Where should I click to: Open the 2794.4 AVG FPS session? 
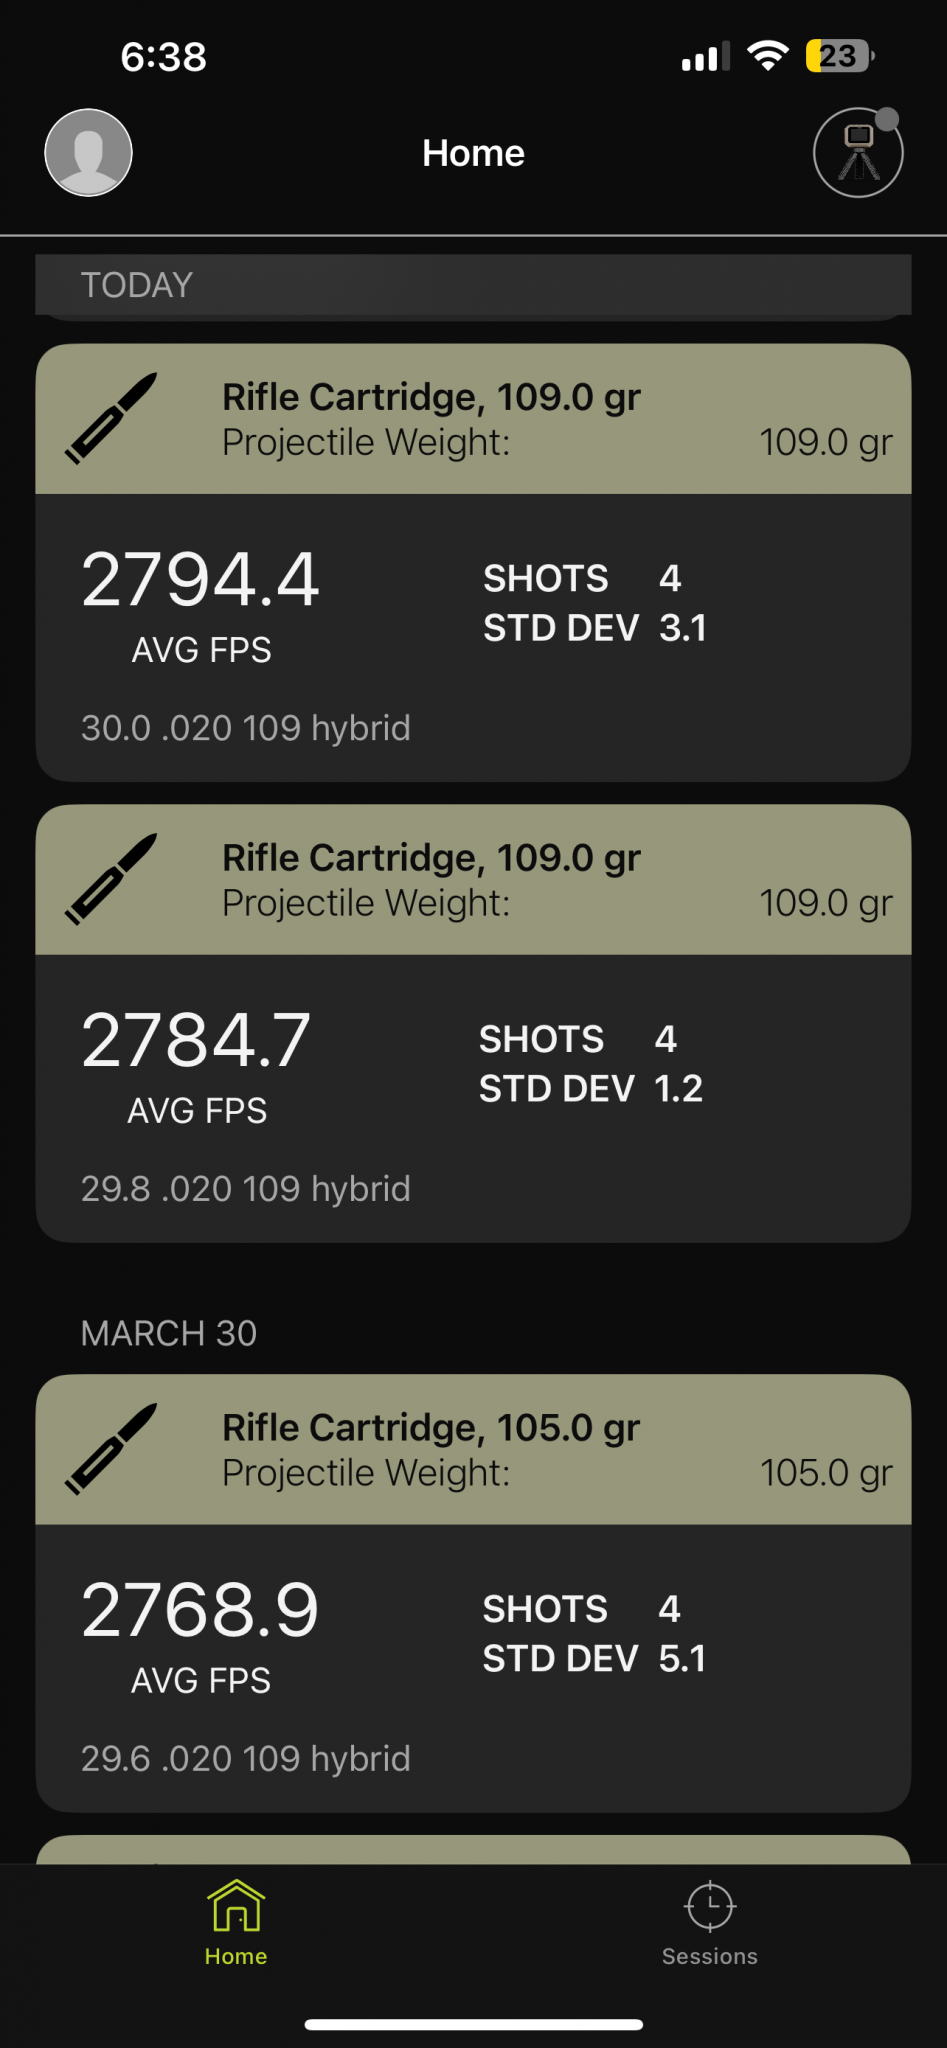click(x=200, y=581)
